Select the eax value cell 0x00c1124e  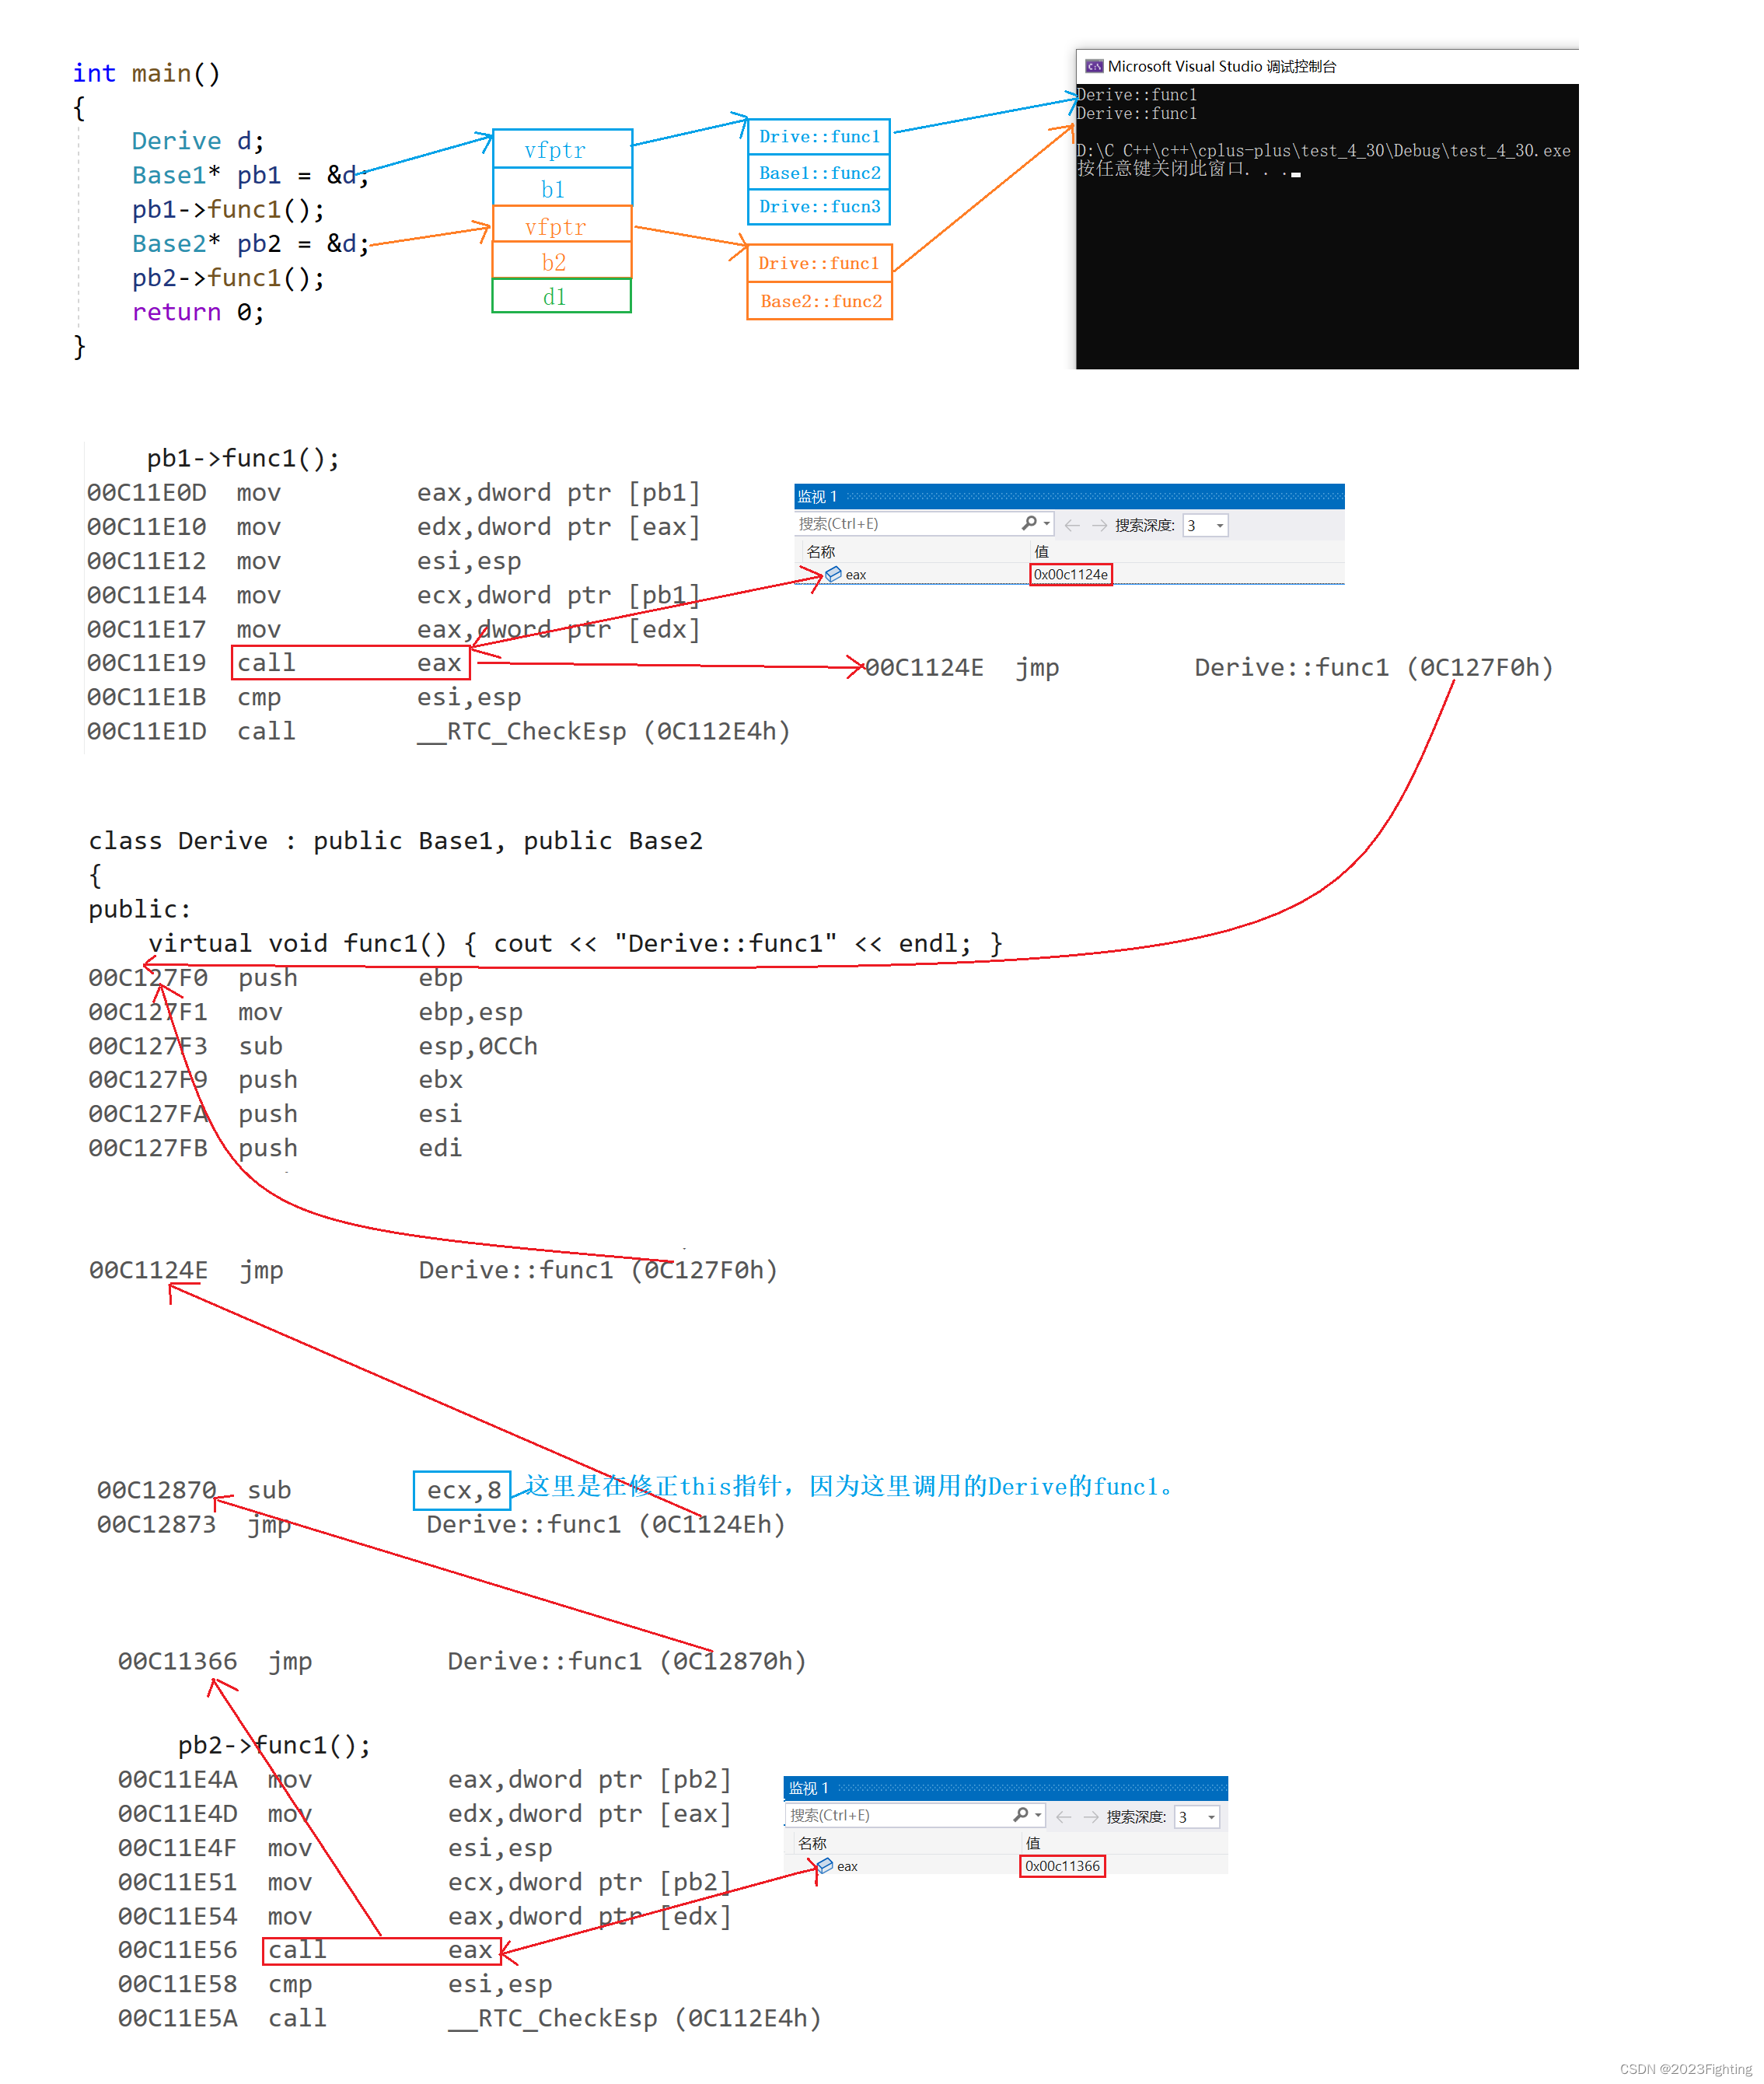[x=1070, y=574]
